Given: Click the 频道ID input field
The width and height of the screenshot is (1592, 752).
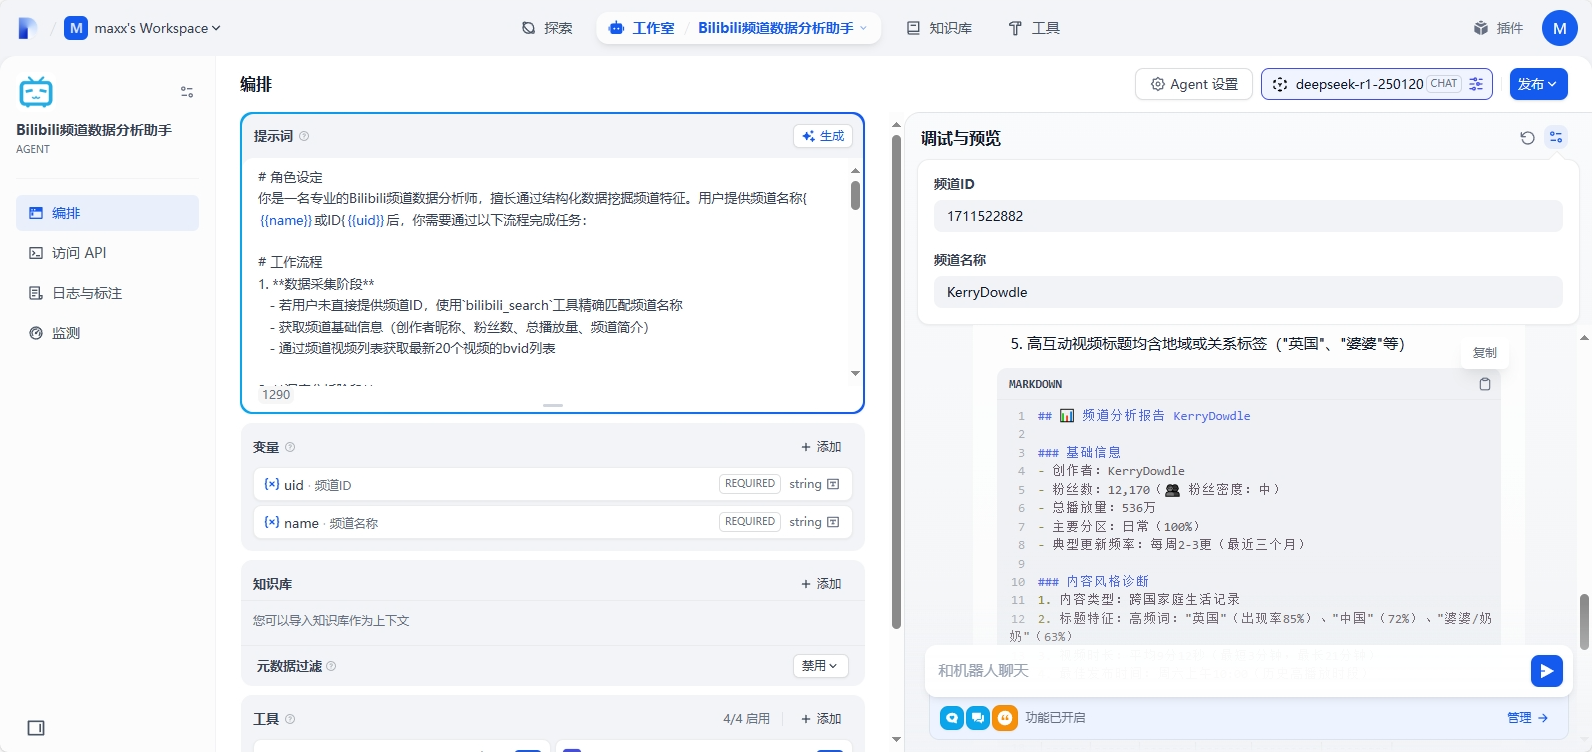Looking at the screenshot, I should 1248,216.
